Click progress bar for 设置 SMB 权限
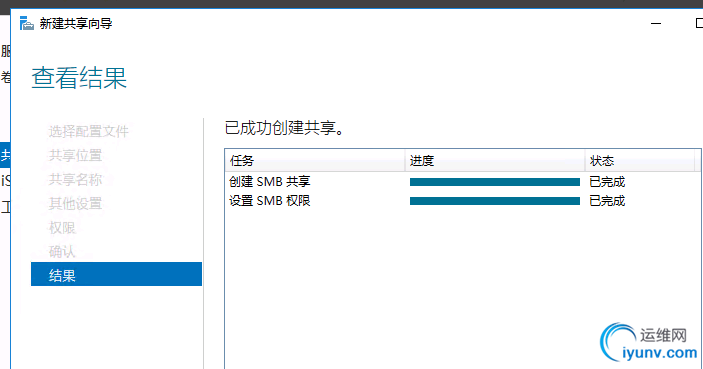703x369 pixels. pyautogui.click(x=495, y=201)
